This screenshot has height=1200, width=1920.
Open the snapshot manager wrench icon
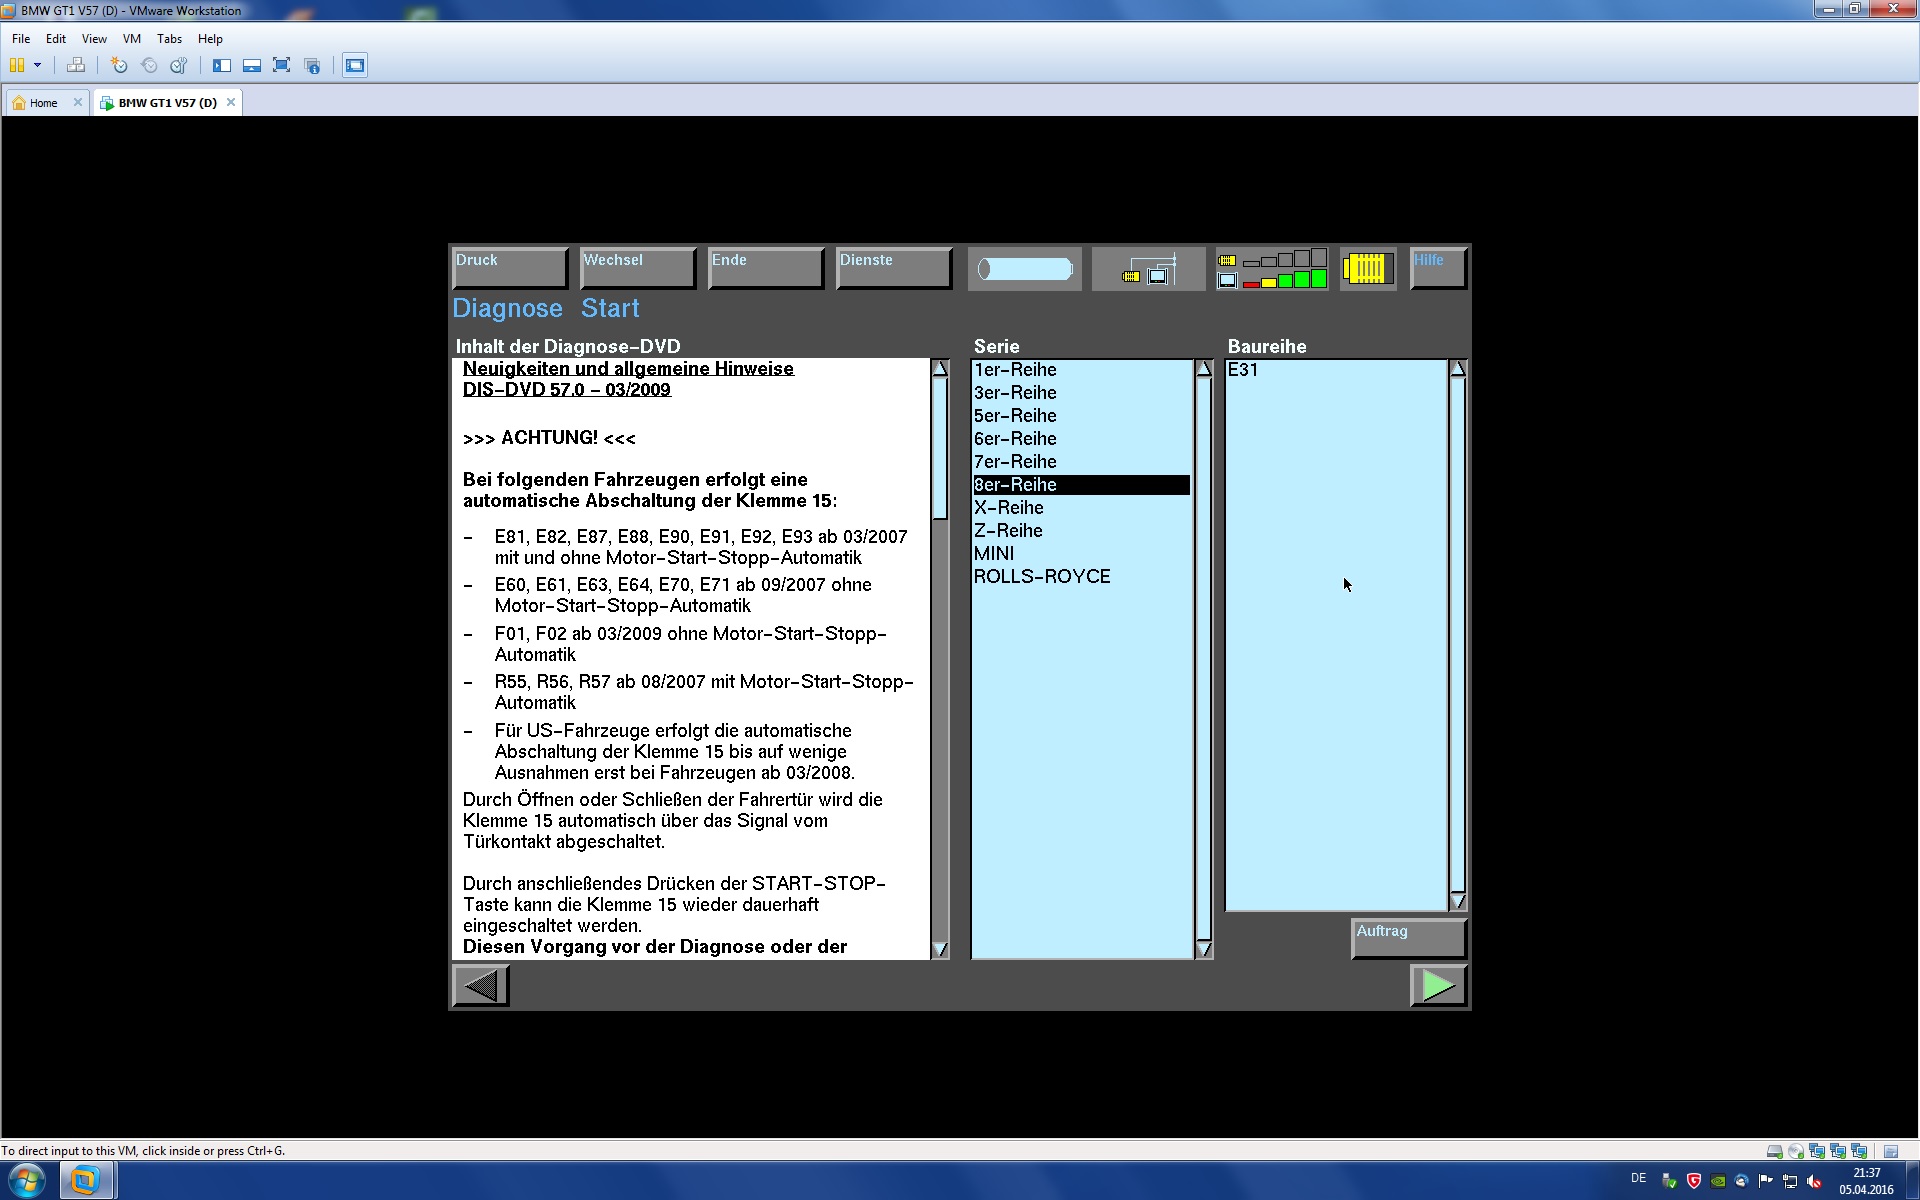pos(179,66)
